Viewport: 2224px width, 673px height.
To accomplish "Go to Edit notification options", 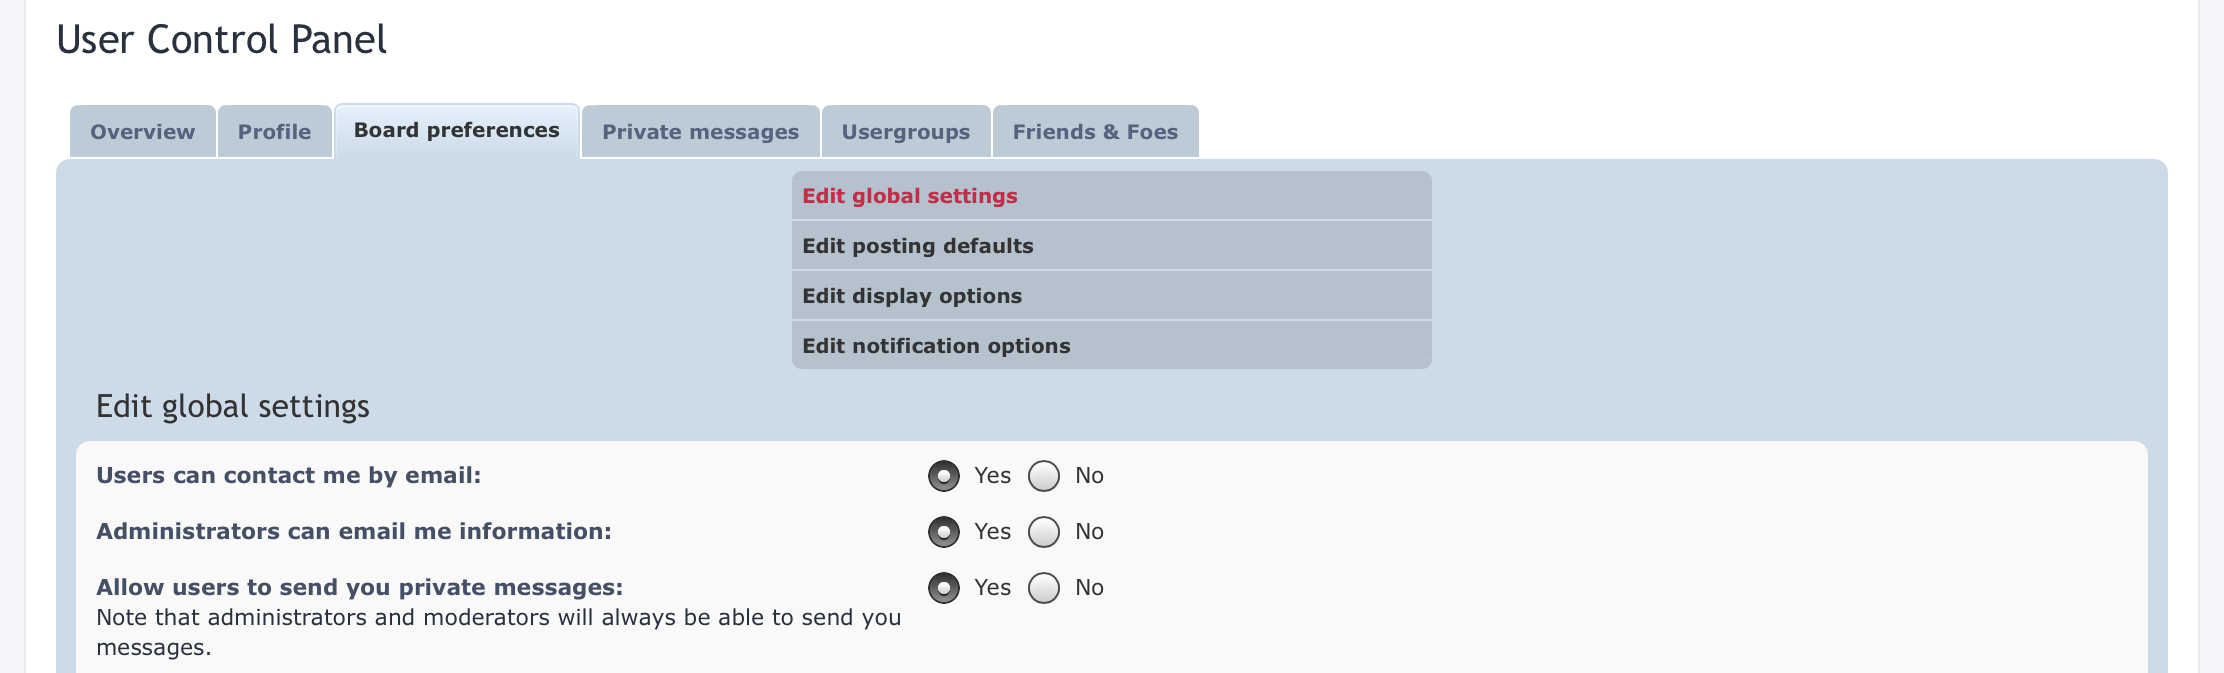I will click(x=935, y=346).
